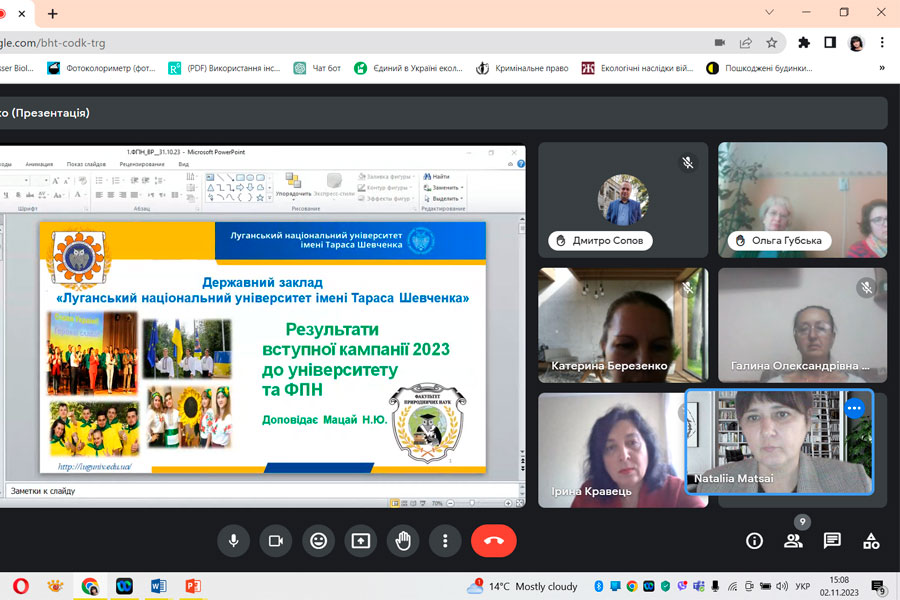Image resolution: width=900 pixels, height=600 pixels.
Task: Expand the hidden bookmarks overflow chevron
Action: 882,68
